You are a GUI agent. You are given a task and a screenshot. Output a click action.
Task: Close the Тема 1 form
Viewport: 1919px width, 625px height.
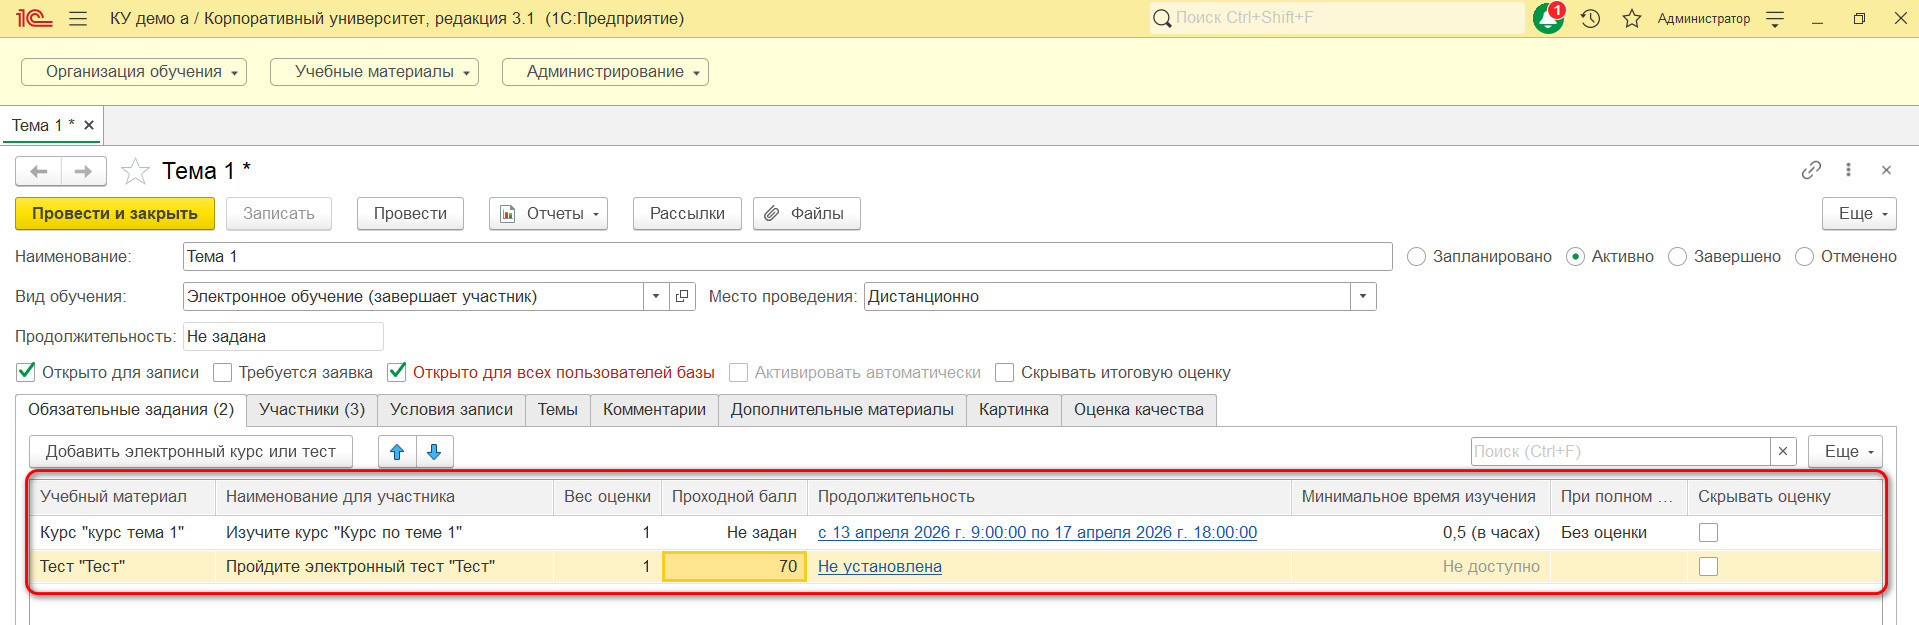click(x=1886, y=170)
